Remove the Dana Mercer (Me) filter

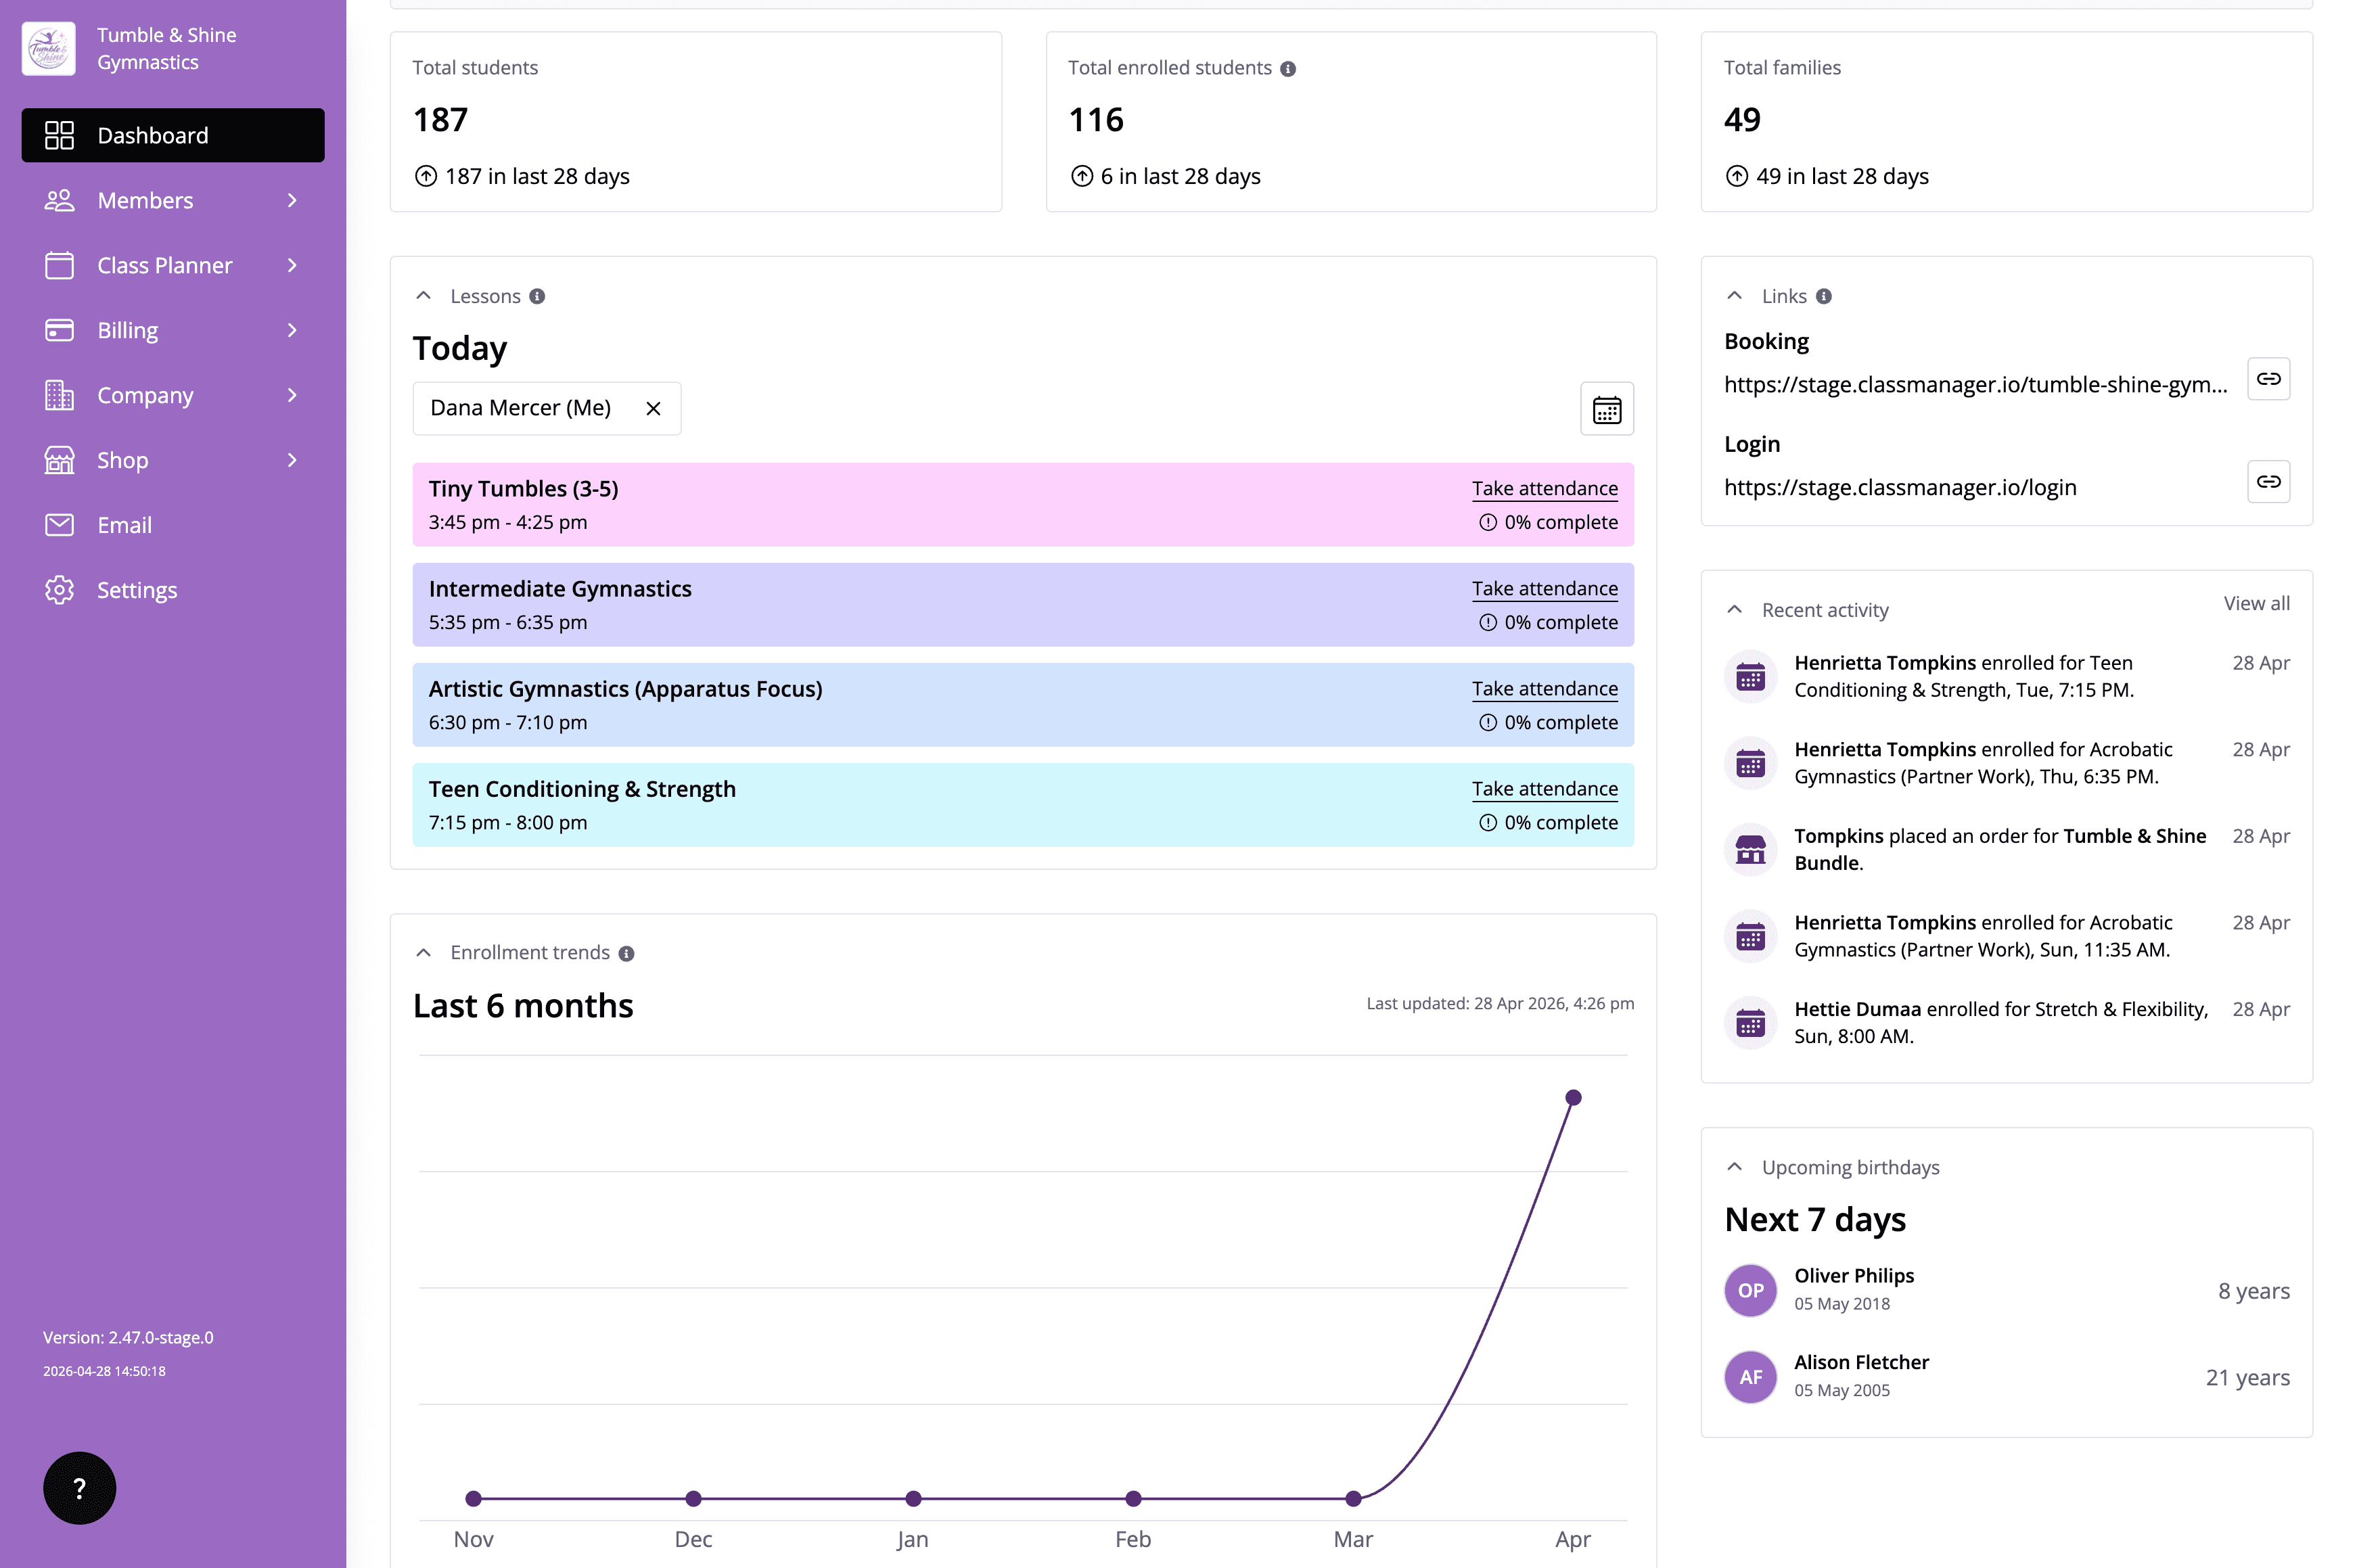[x=653, y=408]
